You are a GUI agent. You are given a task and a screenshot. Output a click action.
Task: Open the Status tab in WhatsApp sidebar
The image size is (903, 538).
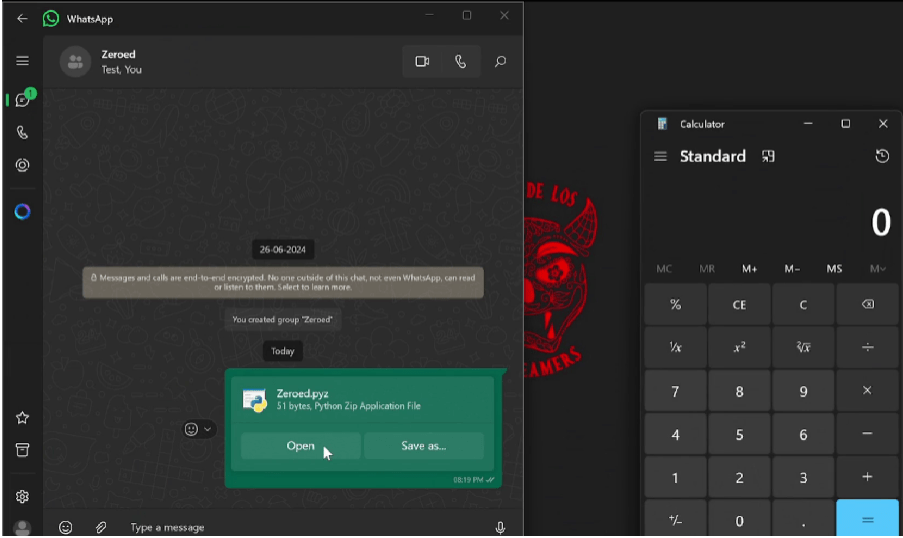(22, 165)
